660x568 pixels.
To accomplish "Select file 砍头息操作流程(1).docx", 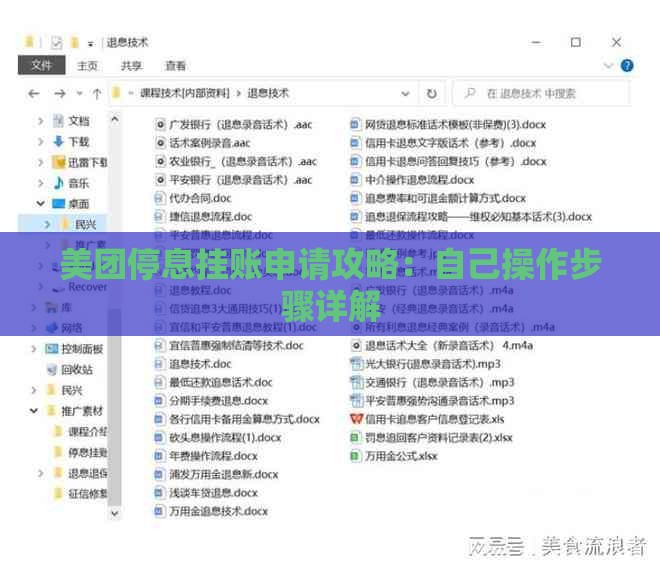I will point(218,437).
